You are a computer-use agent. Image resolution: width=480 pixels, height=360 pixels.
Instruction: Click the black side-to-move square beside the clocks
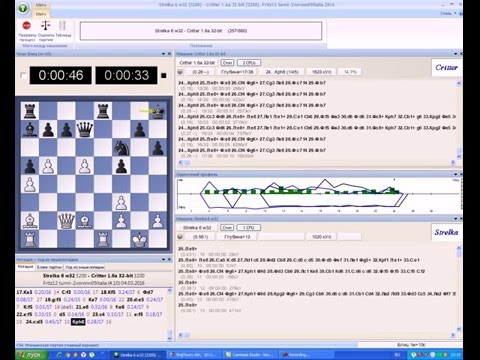pyautogui.click(x=164, y=76)
